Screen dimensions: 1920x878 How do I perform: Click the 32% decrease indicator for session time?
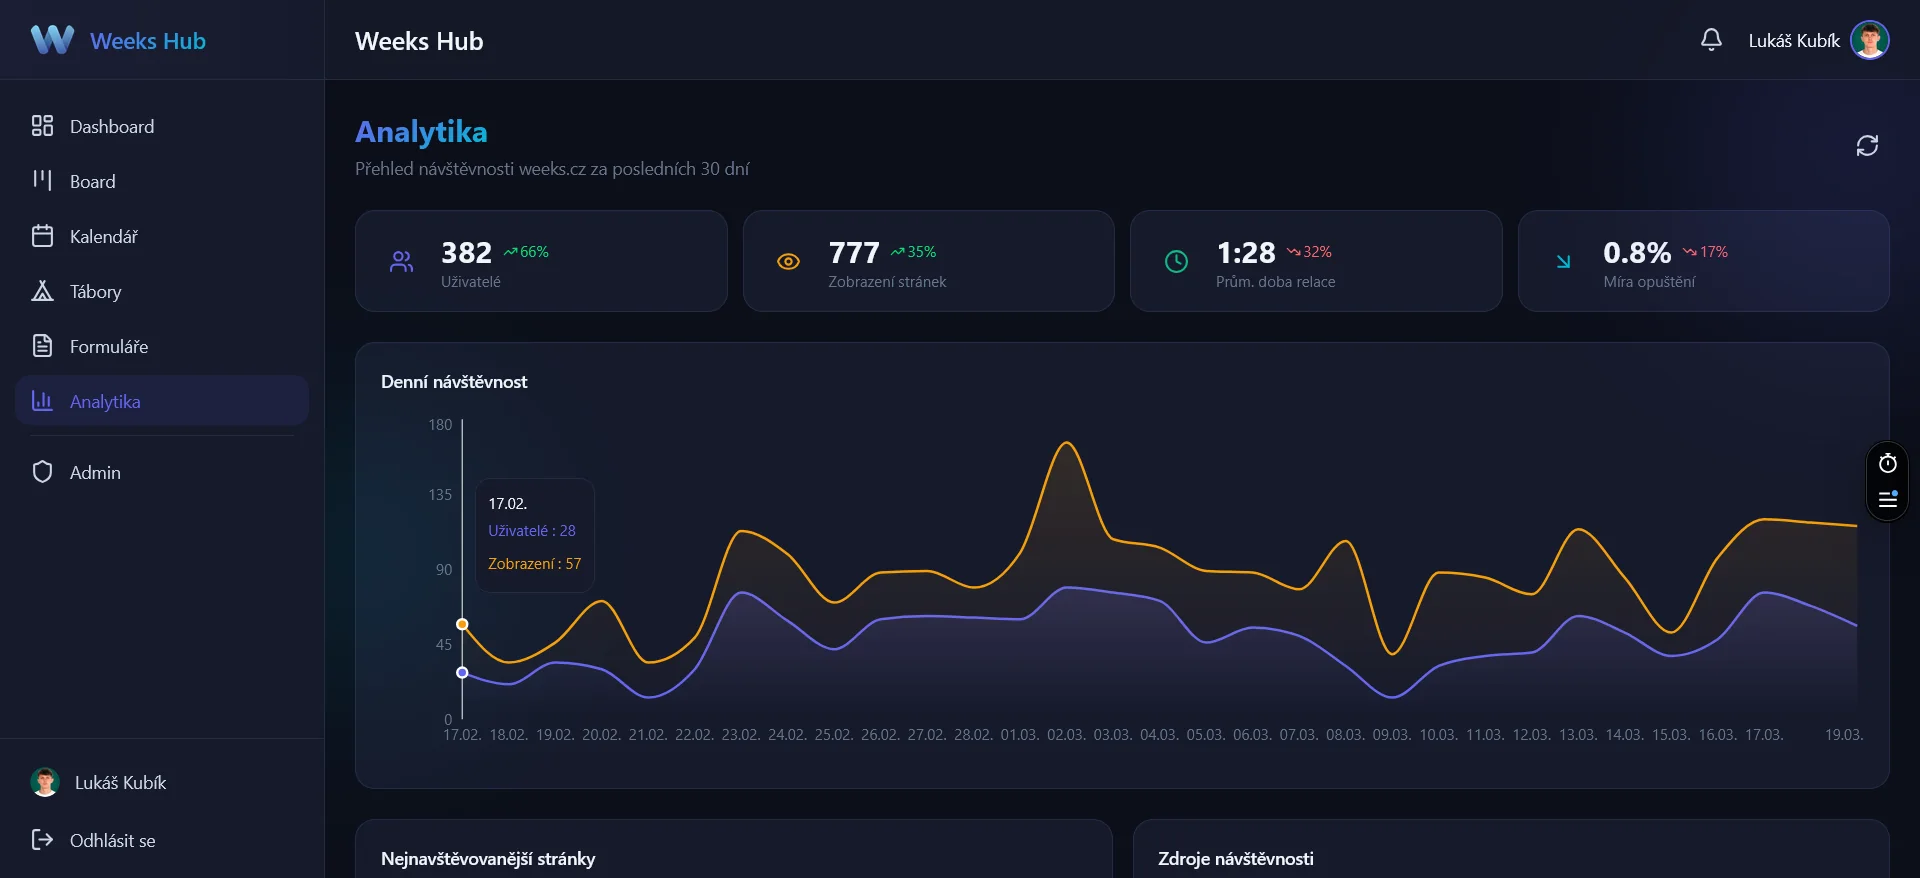pos(1309,252)
